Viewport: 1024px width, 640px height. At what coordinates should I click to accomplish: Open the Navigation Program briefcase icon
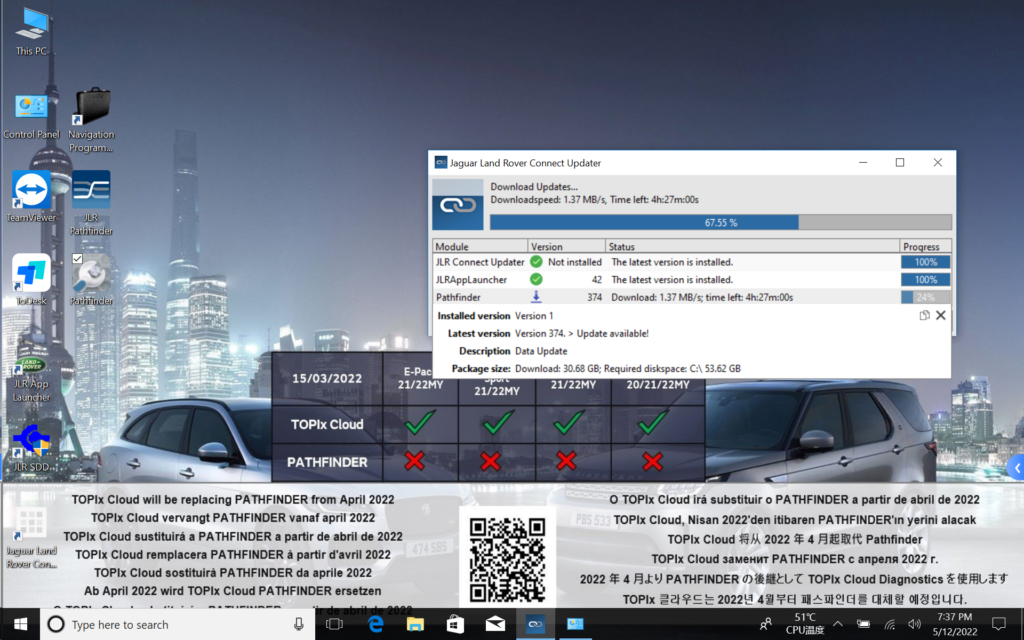pyautogui.click(x=91, y=108)
